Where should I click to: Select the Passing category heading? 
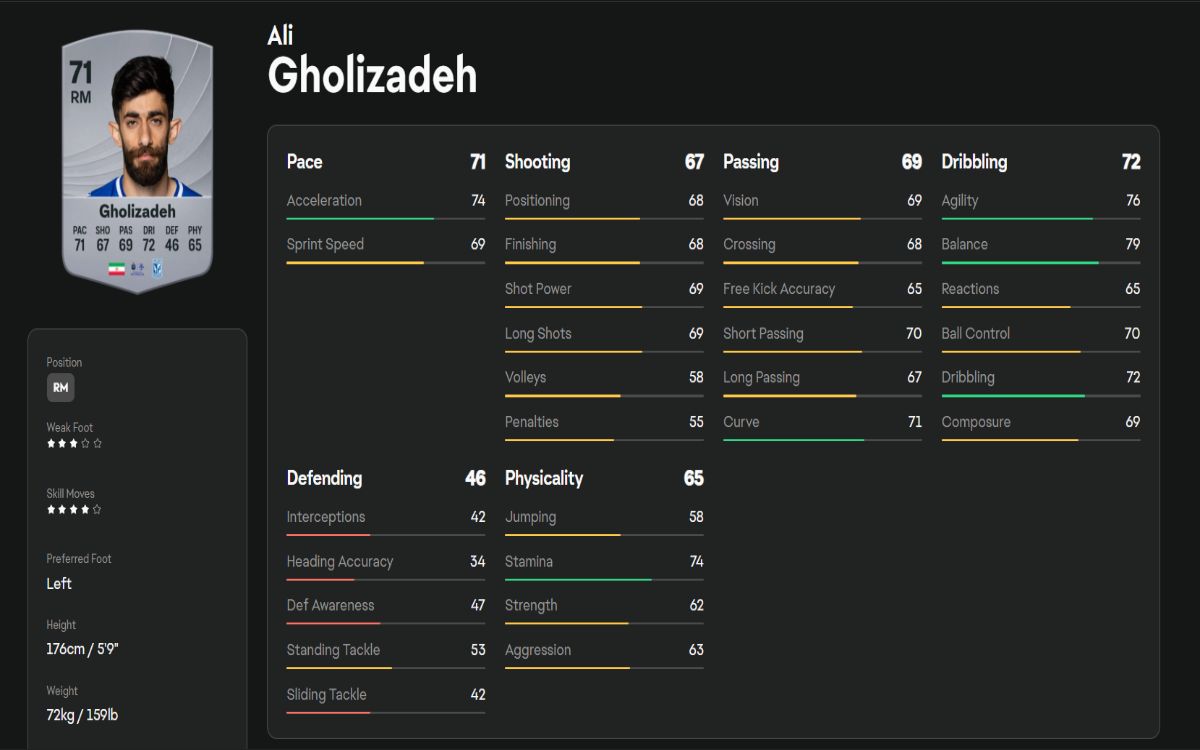pos(751,162)
